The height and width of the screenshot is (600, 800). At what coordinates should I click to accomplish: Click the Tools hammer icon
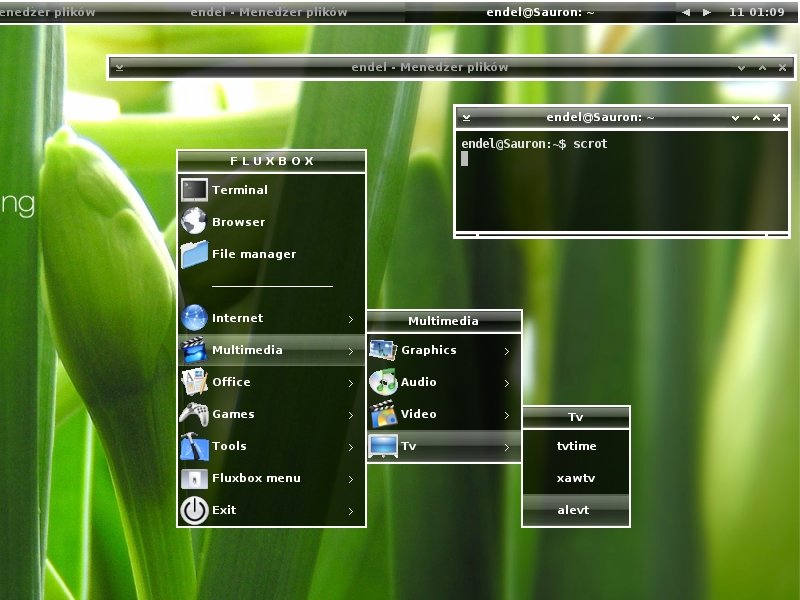click(194, 446)
